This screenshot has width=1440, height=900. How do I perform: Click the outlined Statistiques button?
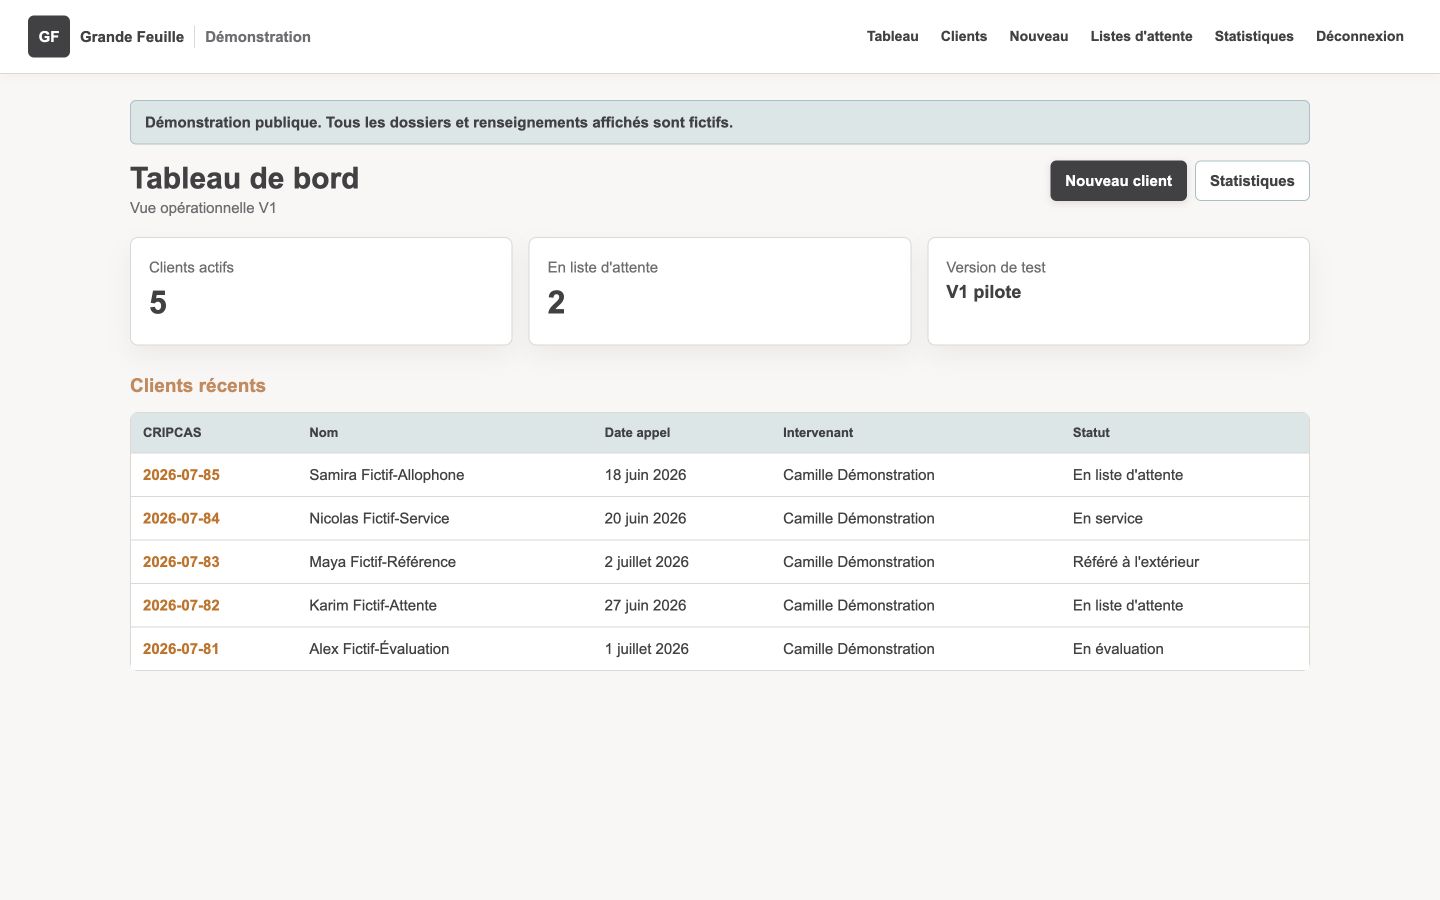[1252, 181]
